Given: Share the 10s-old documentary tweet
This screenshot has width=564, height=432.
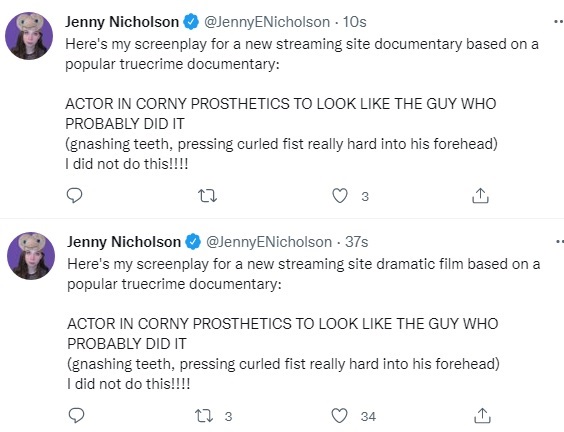Looking at the screenshot, I should pyautogui.click(x=480, y=196).
